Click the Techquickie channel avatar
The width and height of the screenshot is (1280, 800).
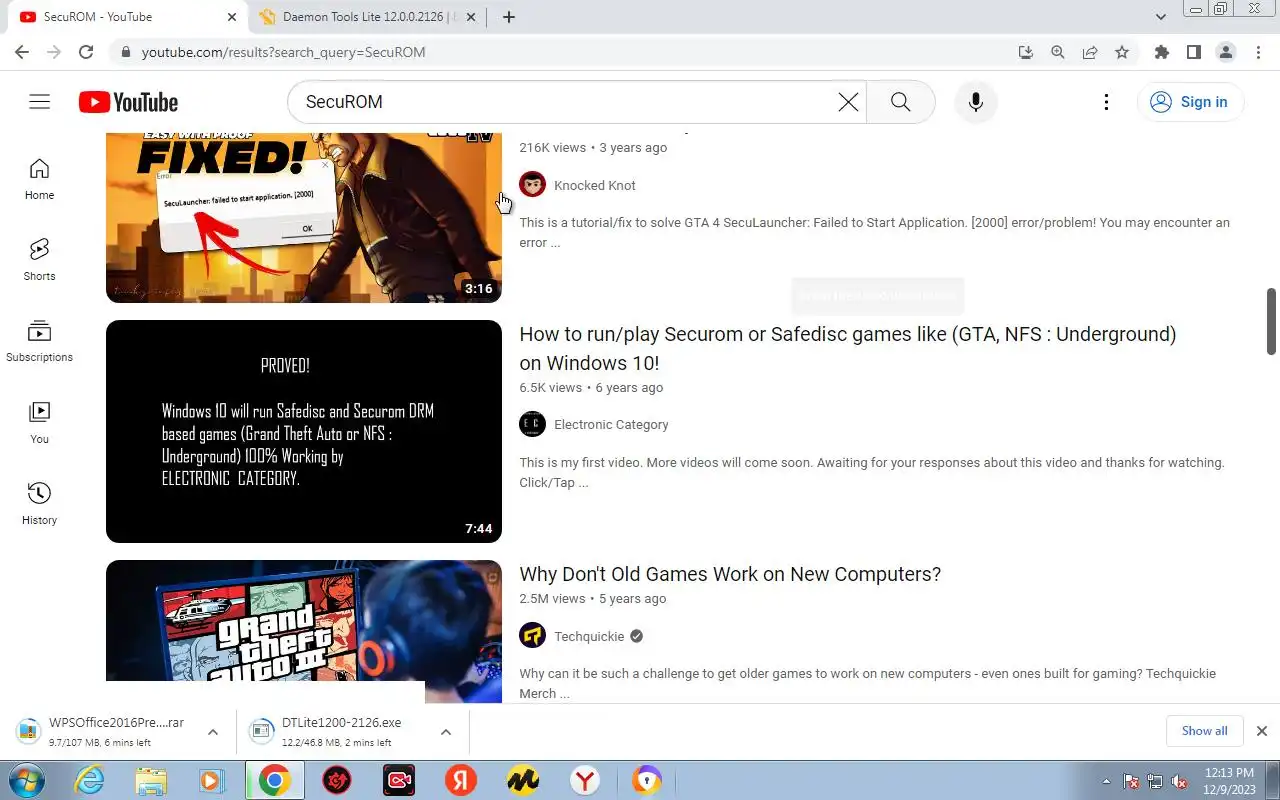[x=533, y=636]
